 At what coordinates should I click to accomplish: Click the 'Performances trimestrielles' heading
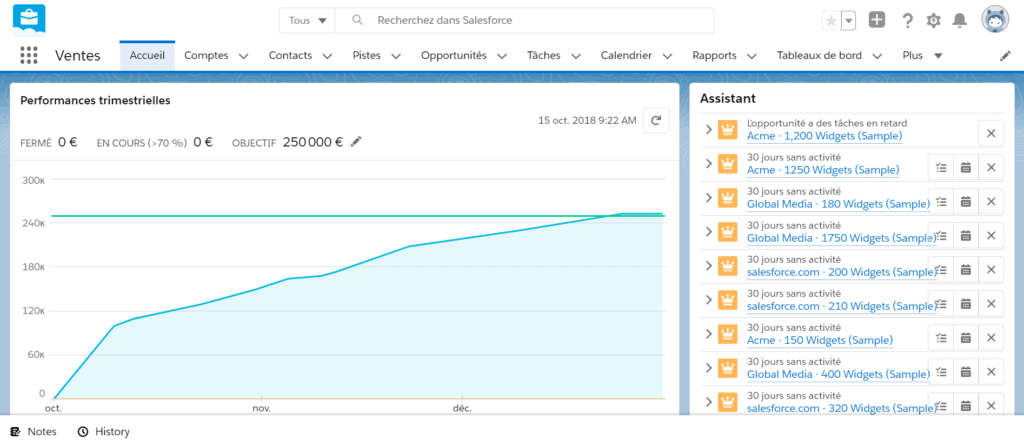pos(95,101)
